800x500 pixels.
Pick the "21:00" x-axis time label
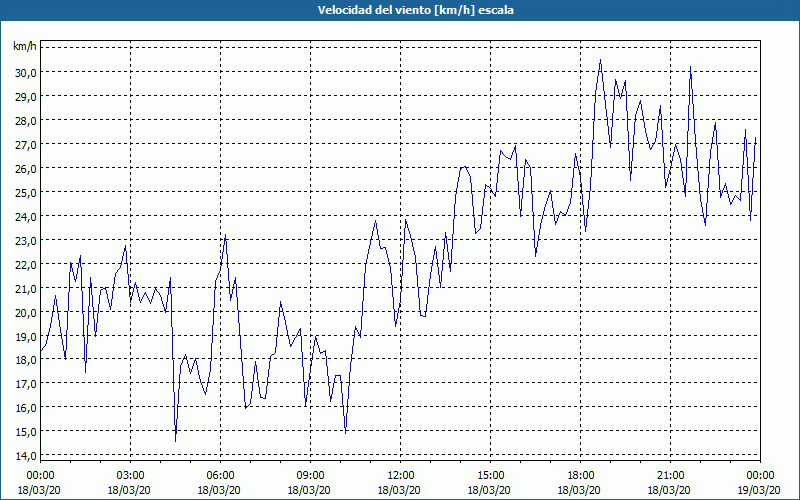[x=670, y=476]
